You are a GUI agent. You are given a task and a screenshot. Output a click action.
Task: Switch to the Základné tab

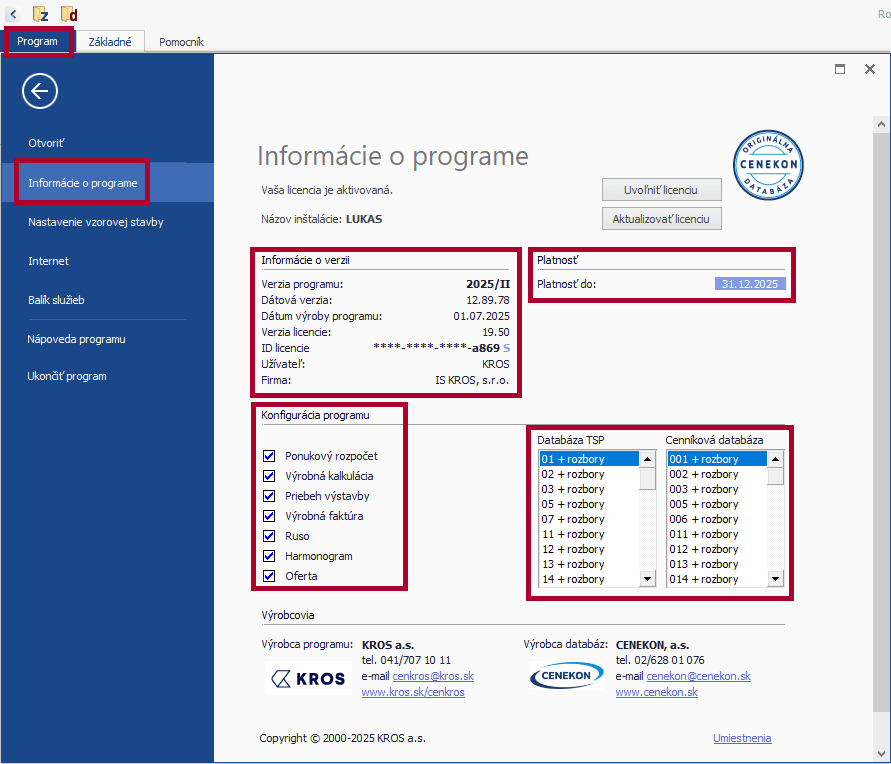point(110,42)
